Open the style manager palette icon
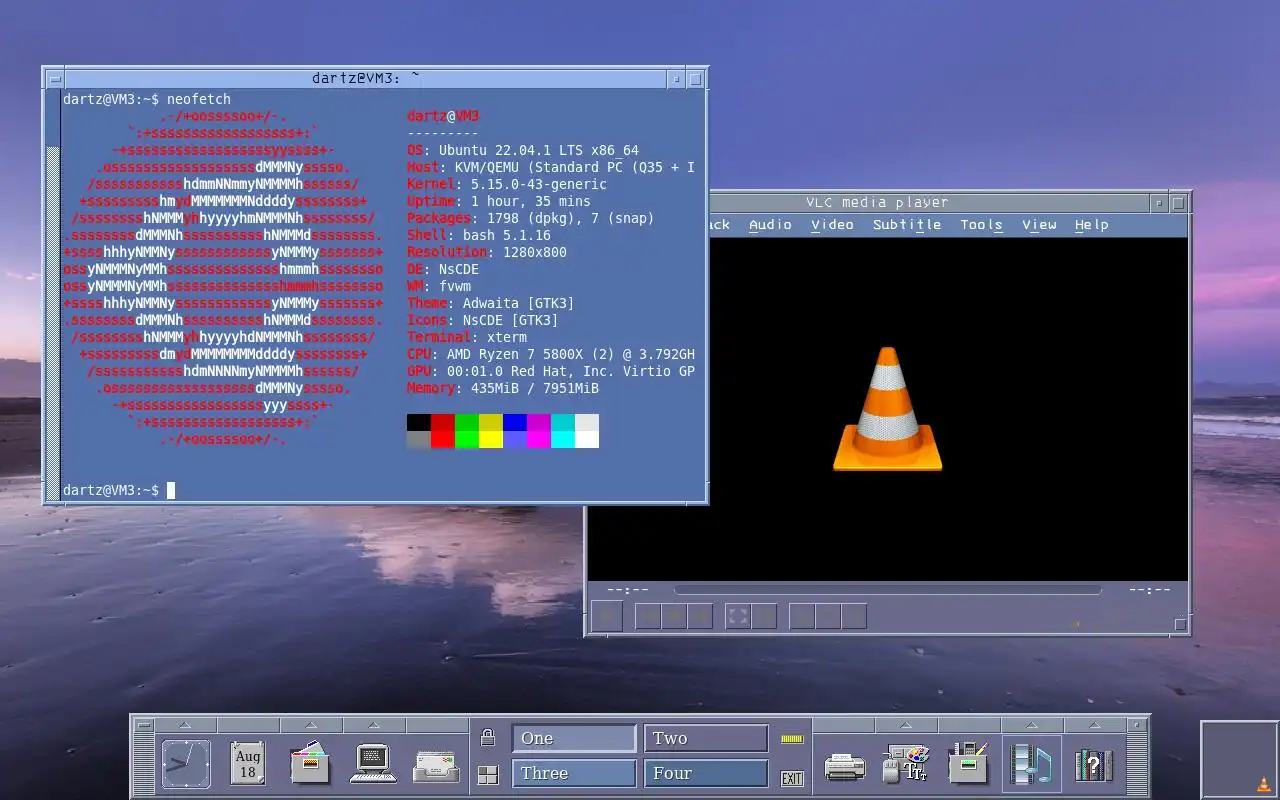This screenshot has width=1280, height=800. 906,765
